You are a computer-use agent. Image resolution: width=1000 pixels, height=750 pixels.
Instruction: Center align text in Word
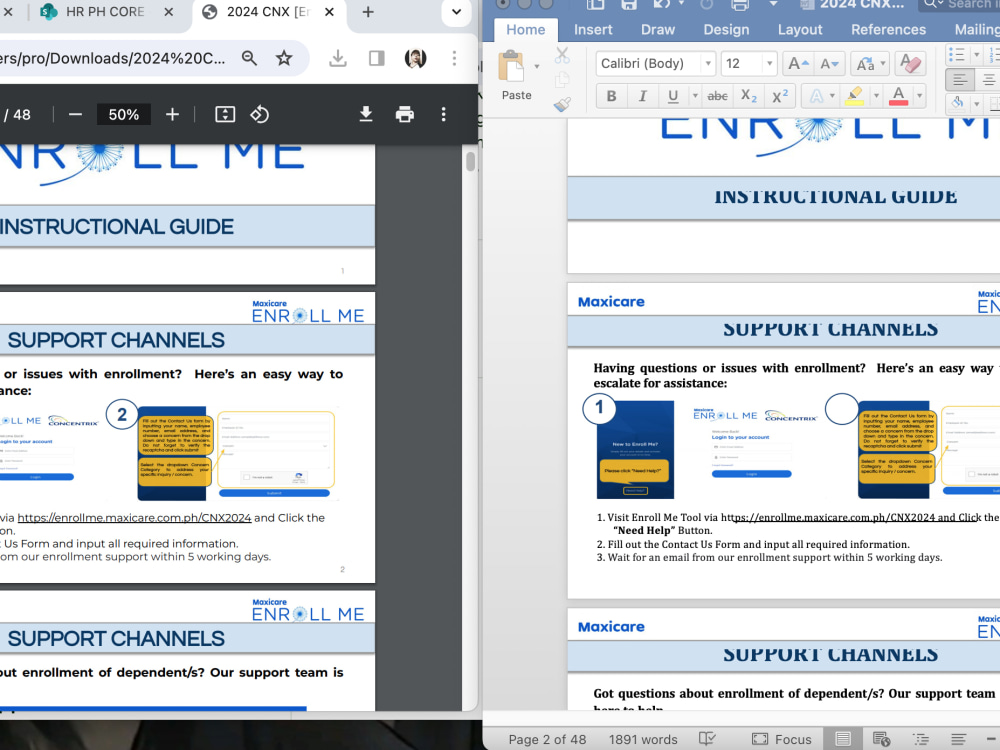click(989, 80)
